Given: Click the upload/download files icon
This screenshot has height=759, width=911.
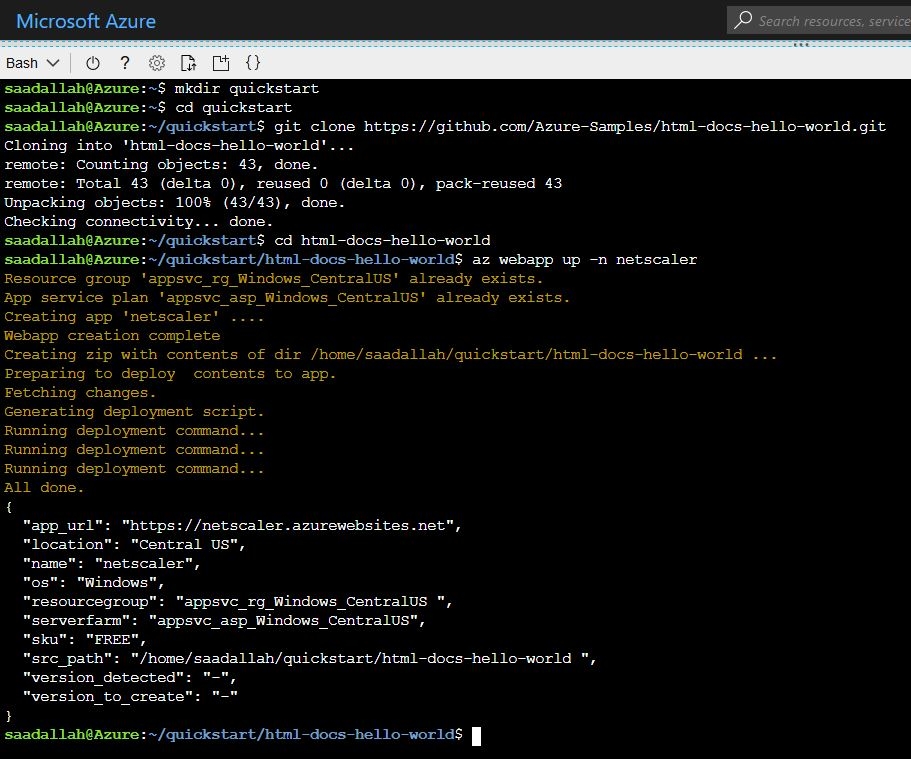Looking at the screenshot, I should pyautogui.click(x=188, y=63).
